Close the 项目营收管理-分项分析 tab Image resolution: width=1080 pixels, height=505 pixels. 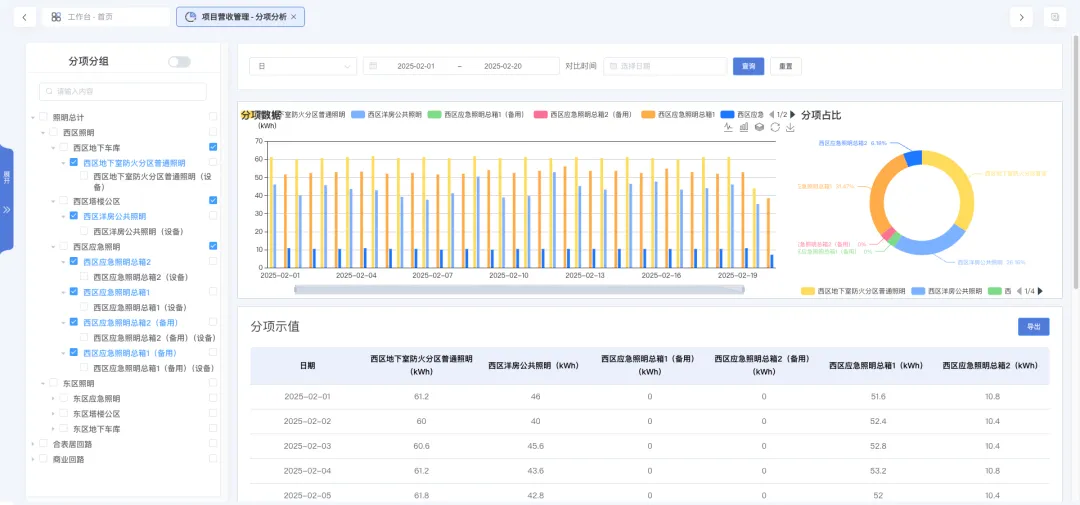coord(293,17)
